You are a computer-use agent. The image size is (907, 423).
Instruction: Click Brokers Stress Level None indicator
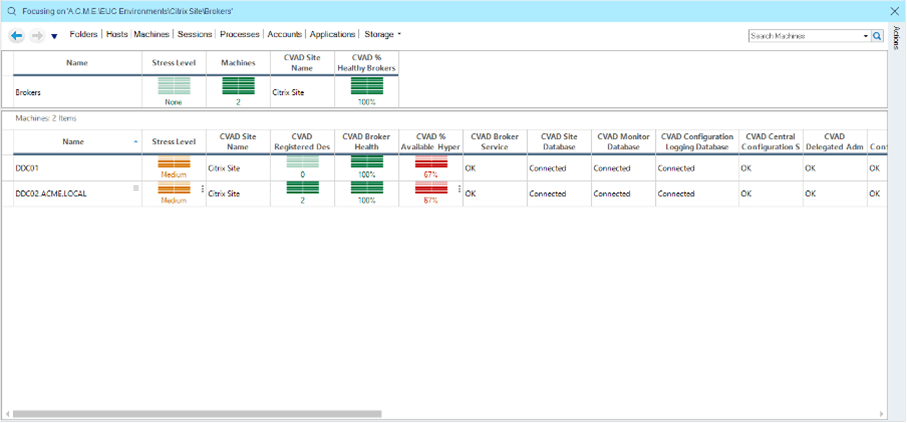pos(174,92)
